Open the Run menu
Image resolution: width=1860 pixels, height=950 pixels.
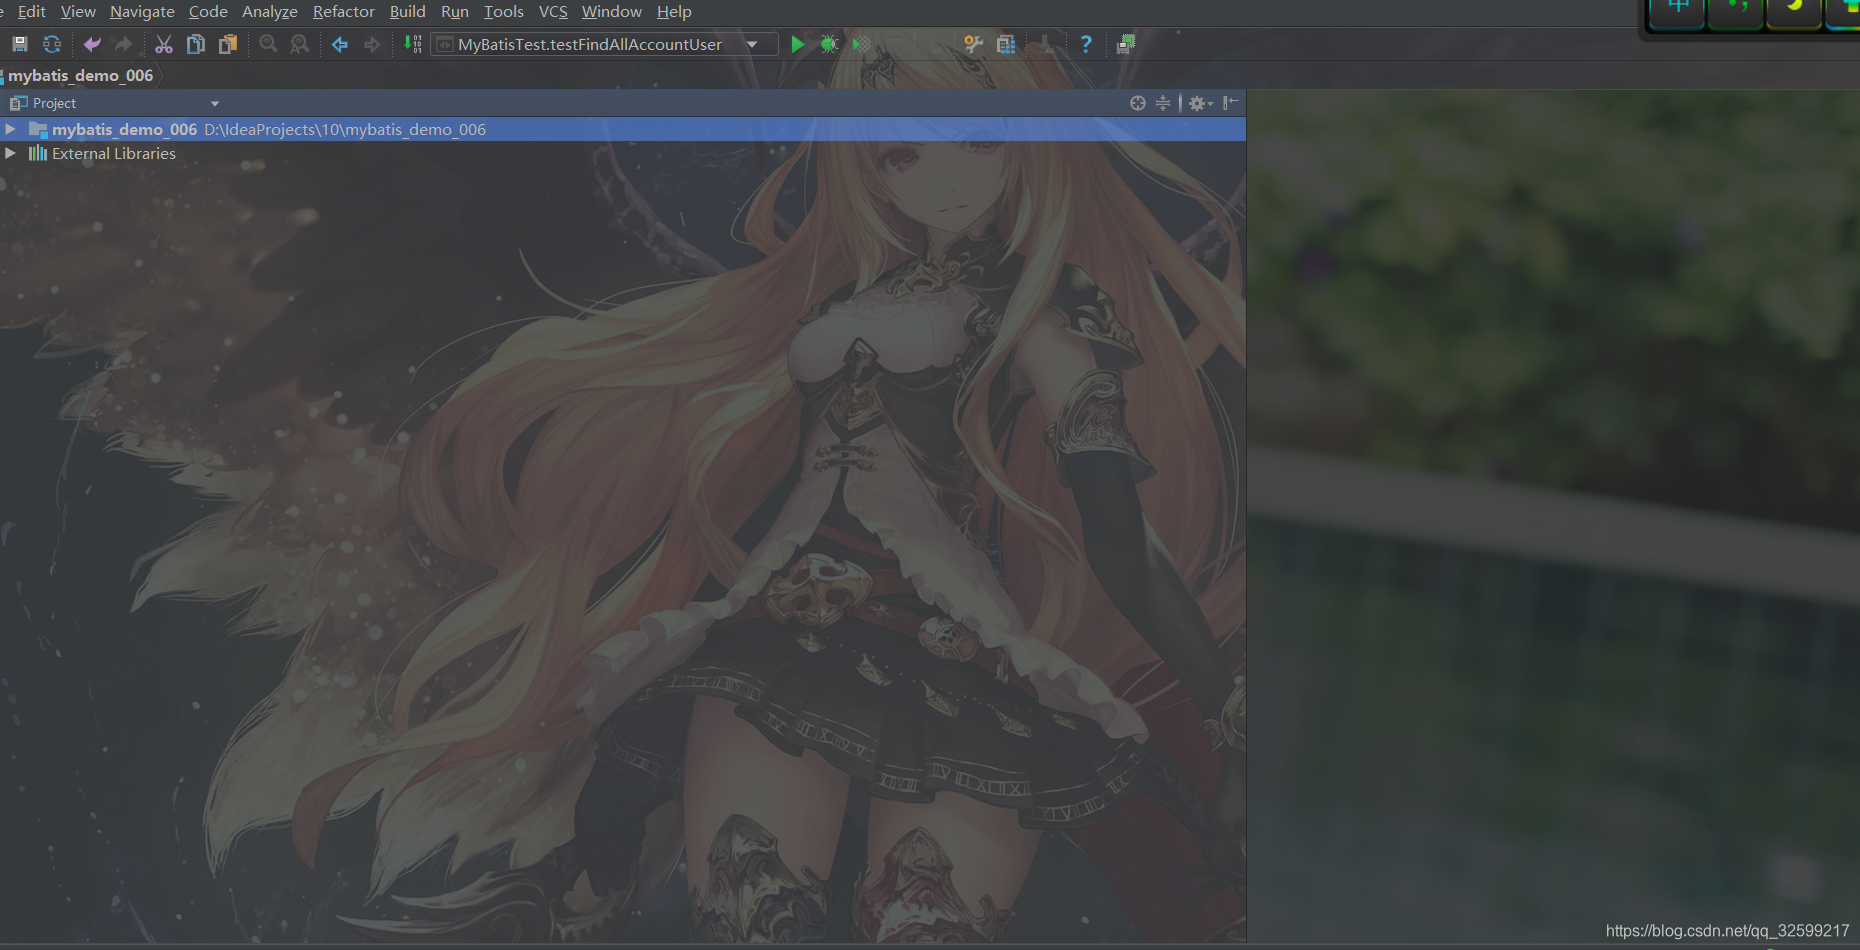click(455, 12)
